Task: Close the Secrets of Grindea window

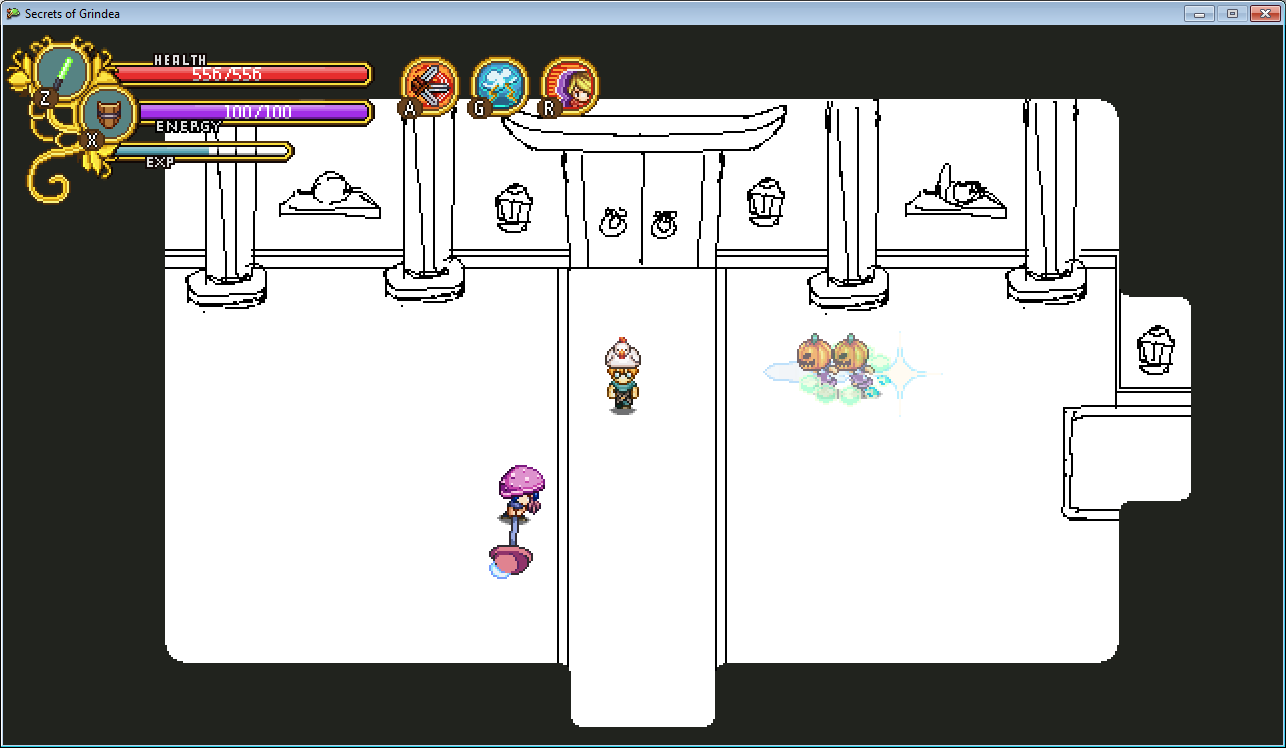Action: [1264, 13]
